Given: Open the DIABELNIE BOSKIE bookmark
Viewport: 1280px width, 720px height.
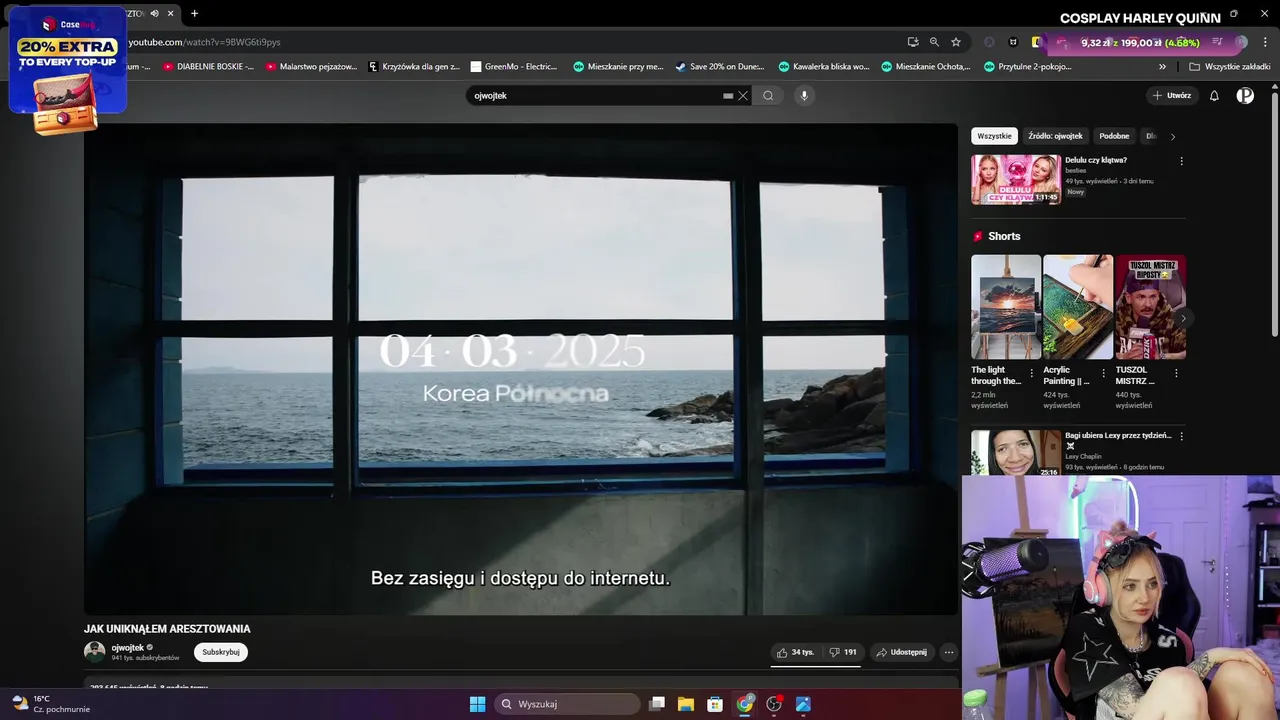Looking at the screenshot, I should (x=208, y=67).
